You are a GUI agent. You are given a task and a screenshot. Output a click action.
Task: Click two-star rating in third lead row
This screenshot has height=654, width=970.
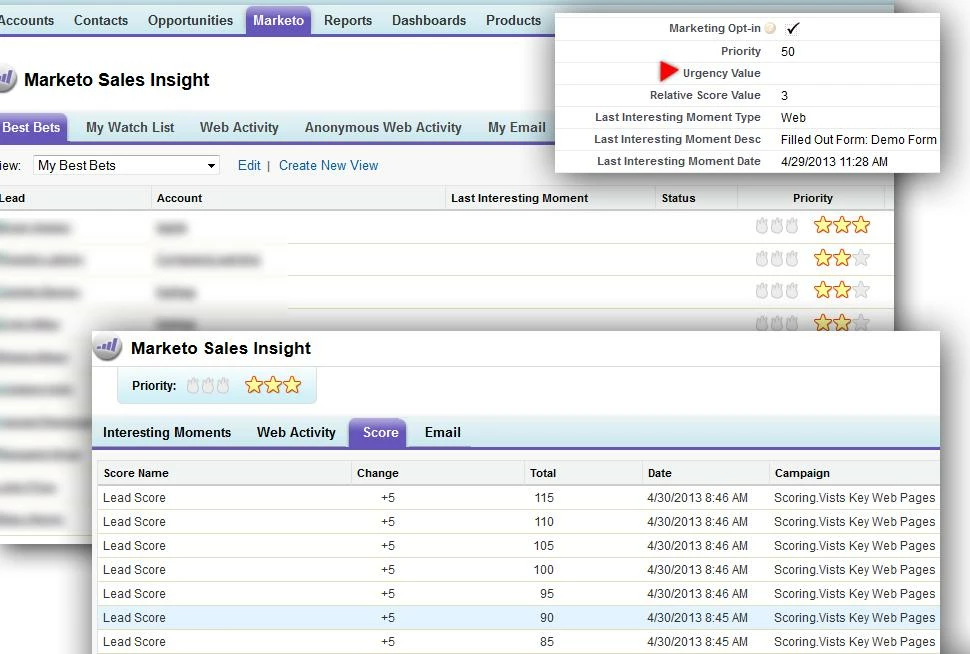click(841, 290)
